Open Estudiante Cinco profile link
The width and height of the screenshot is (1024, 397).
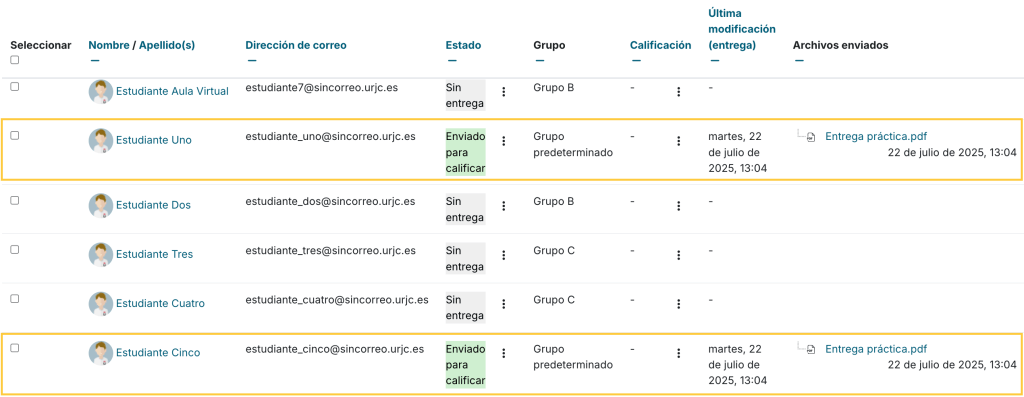158,353
